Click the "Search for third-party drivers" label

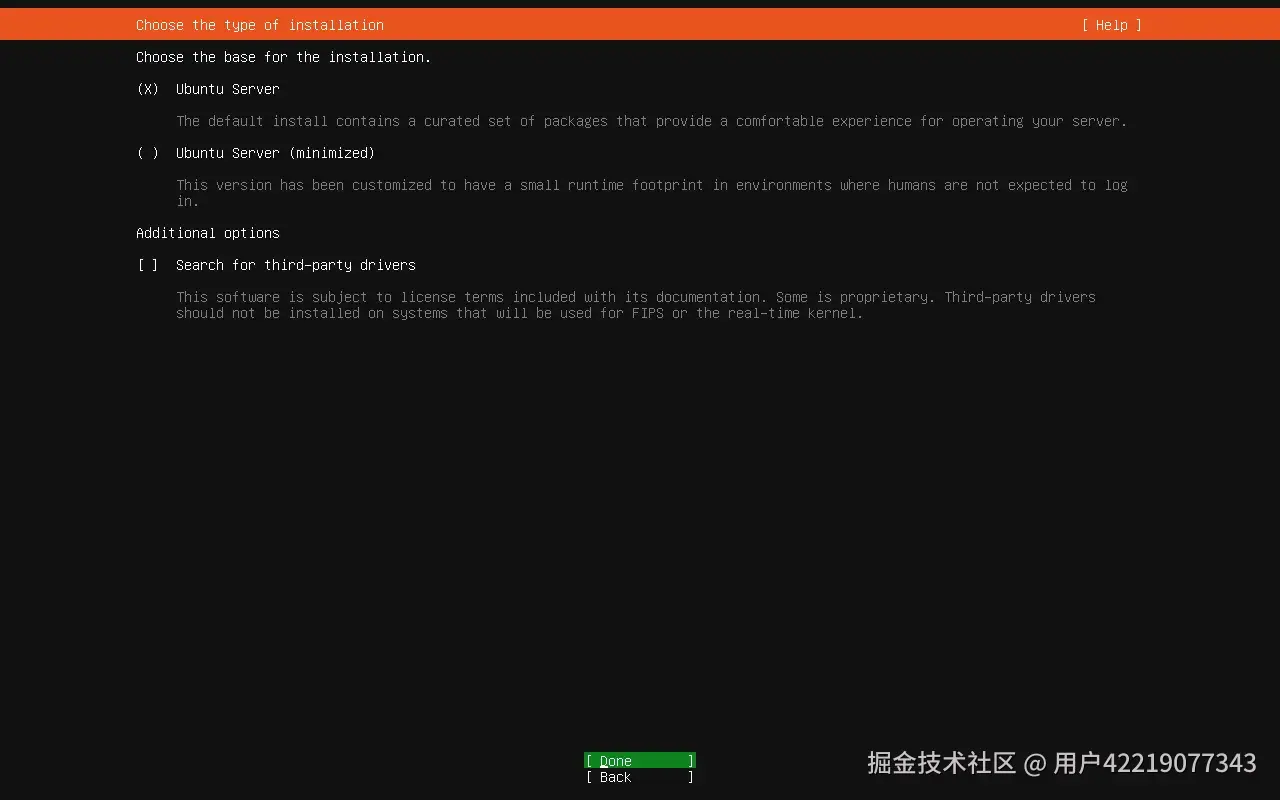tap(296, 265)
